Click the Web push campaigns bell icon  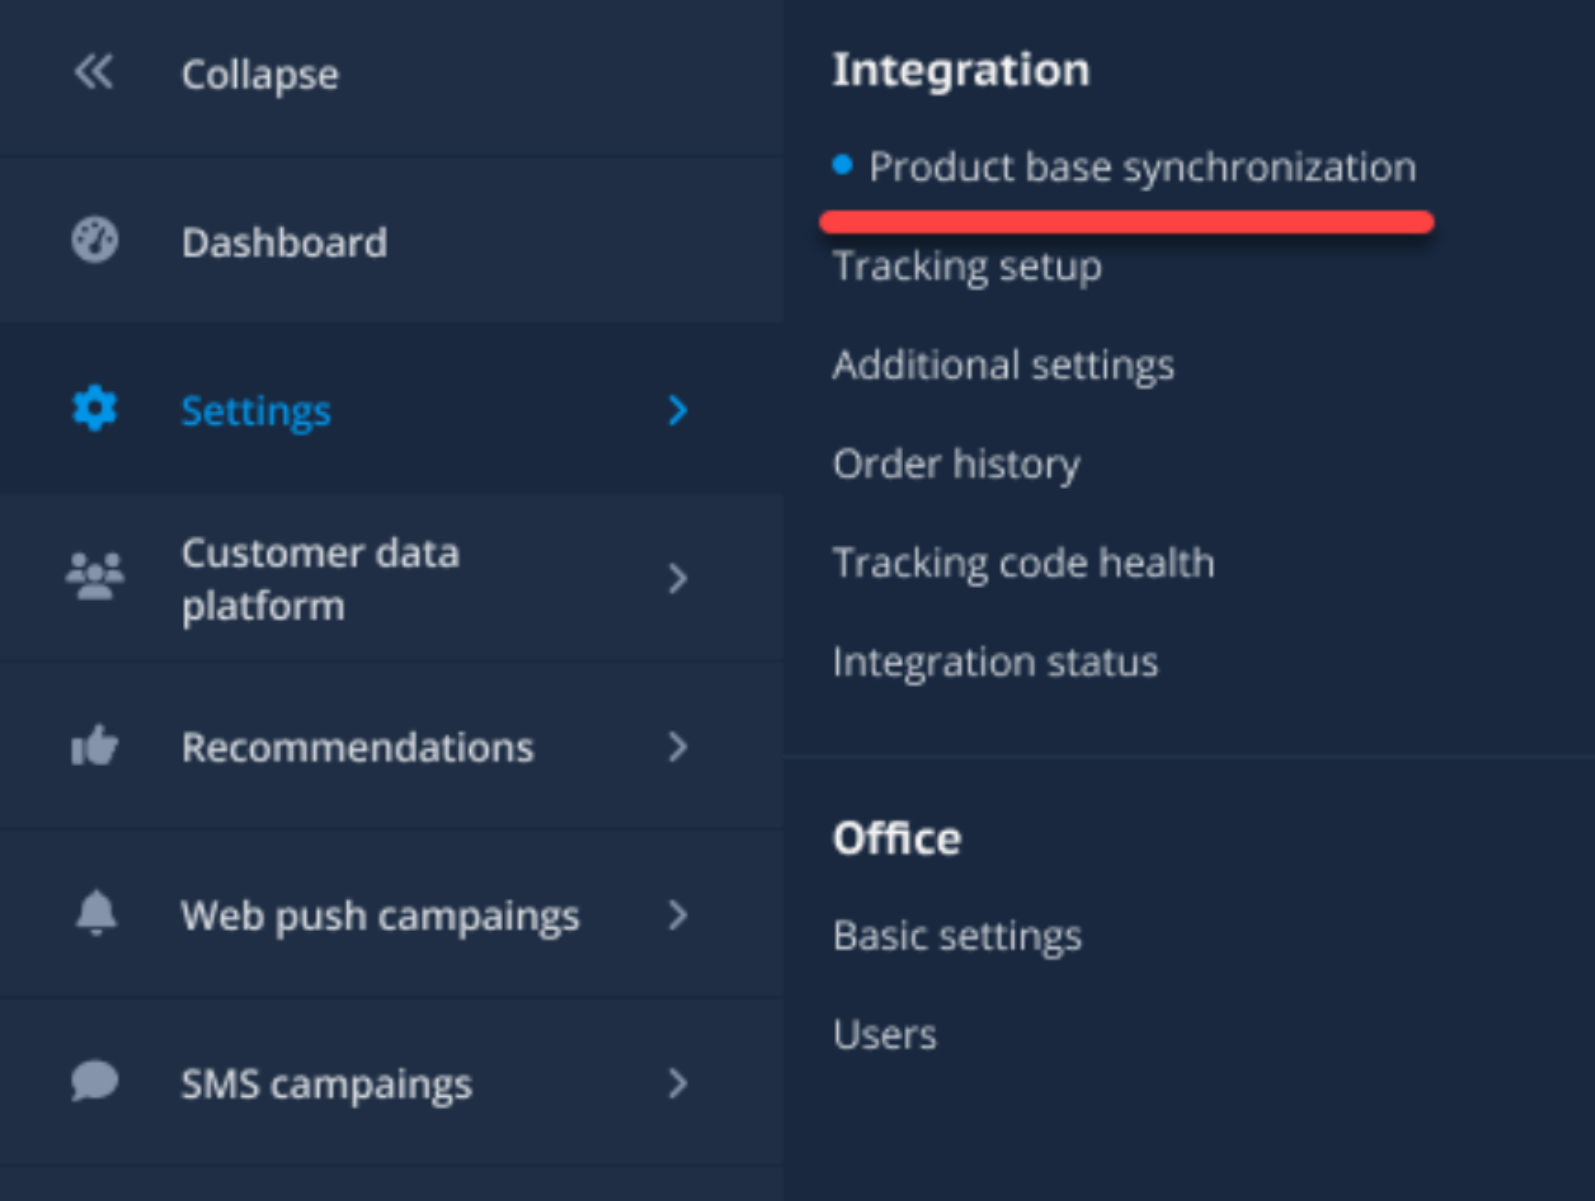pyautogui.click(x=96, y=913)
